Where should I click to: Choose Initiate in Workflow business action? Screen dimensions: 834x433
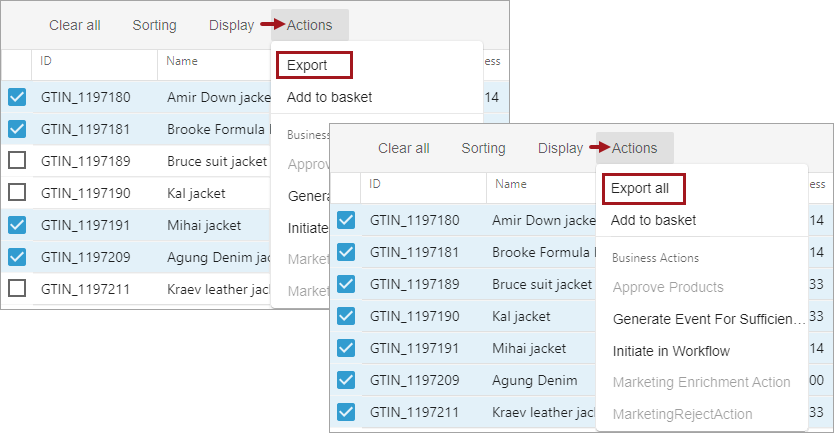pos(671,351)
